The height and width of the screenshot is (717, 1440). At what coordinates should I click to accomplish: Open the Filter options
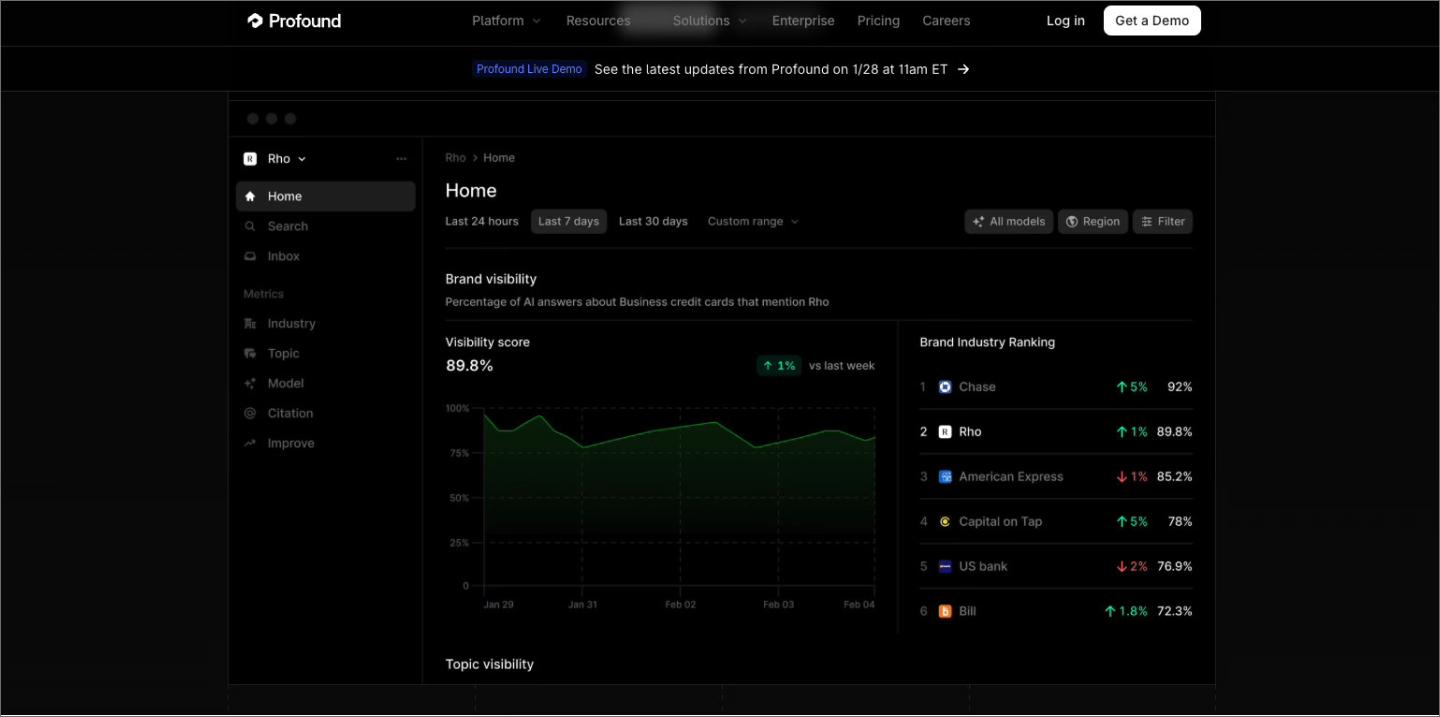click(x=1163, y=222)
